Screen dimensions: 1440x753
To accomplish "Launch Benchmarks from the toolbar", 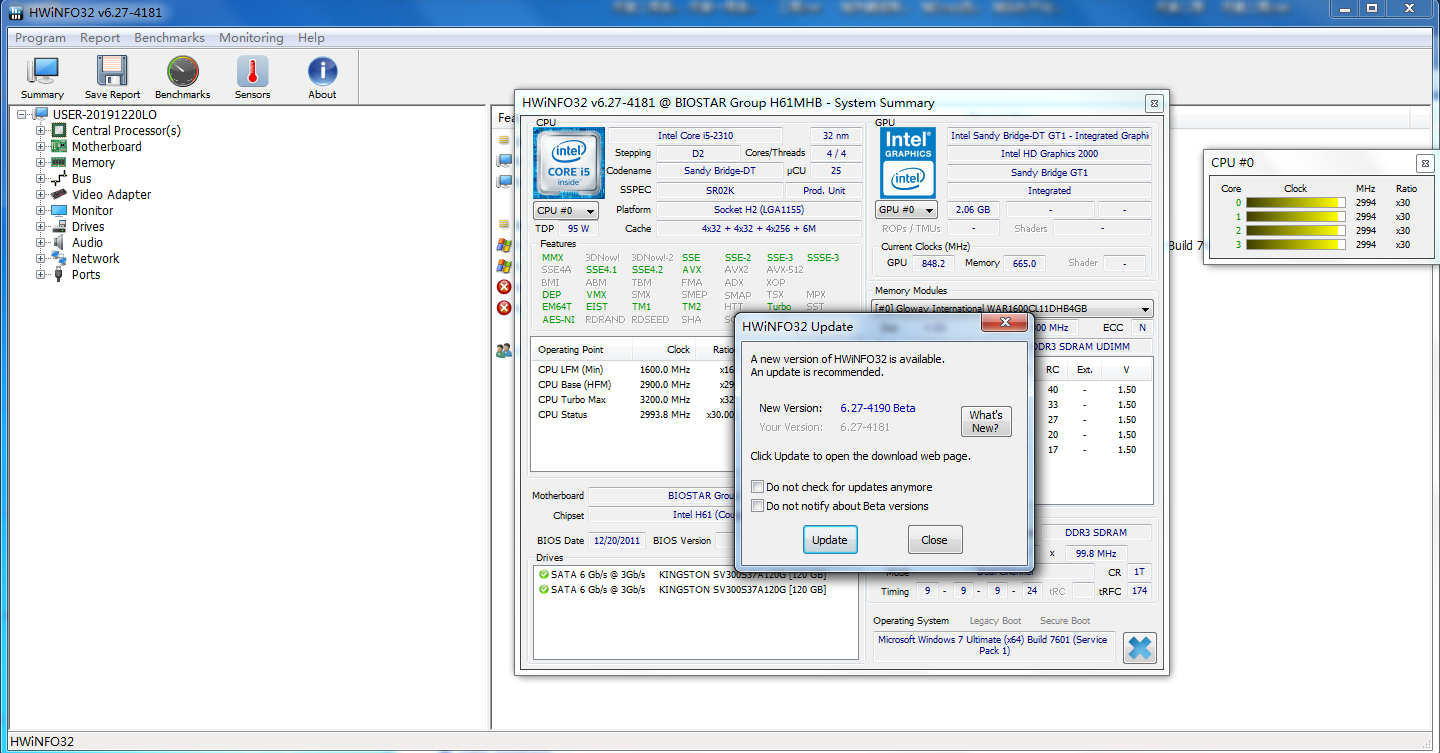I will click(182, 72).
